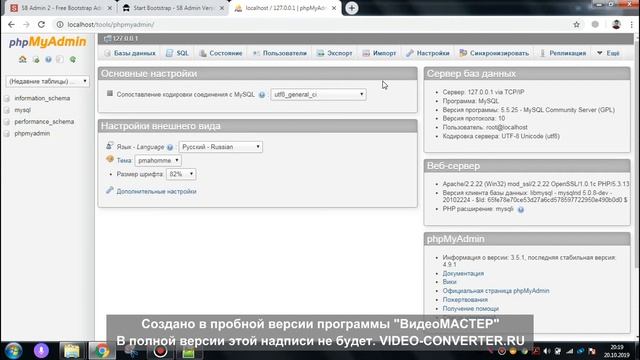Open the Состояние tab
This screenshot has height=360, width=640.
pyautogui.click(x=221, y=53)
